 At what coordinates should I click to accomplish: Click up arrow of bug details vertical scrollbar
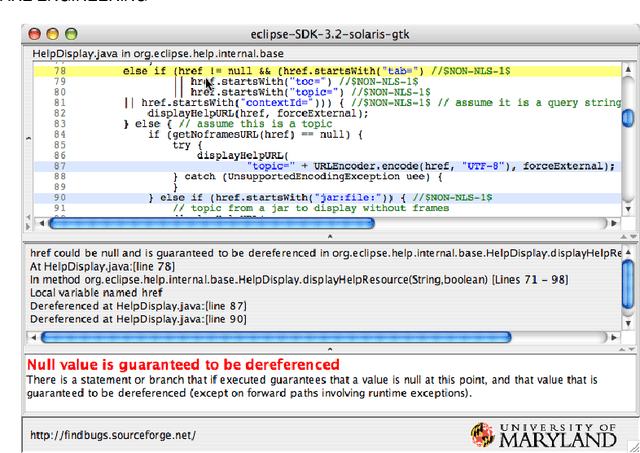628,253
